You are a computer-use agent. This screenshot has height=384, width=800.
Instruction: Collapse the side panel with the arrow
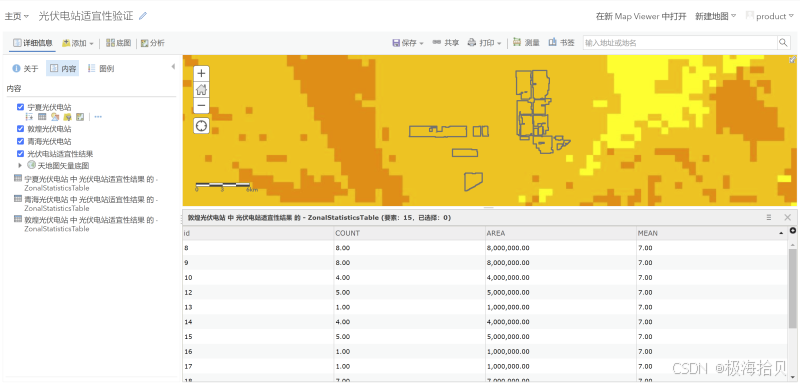point(172,67)
